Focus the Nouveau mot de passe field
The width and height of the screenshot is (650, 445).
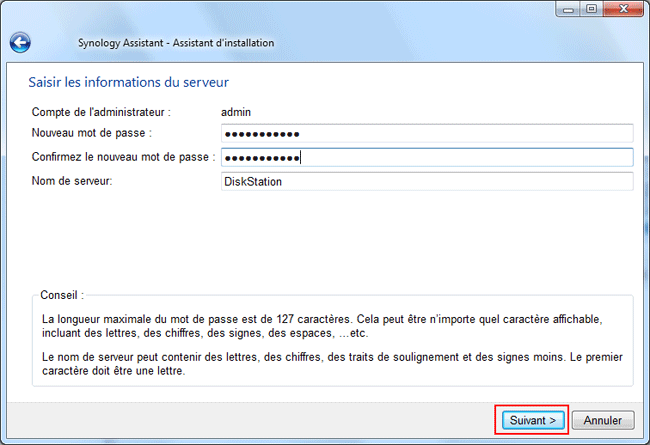(x=427, y=134)
